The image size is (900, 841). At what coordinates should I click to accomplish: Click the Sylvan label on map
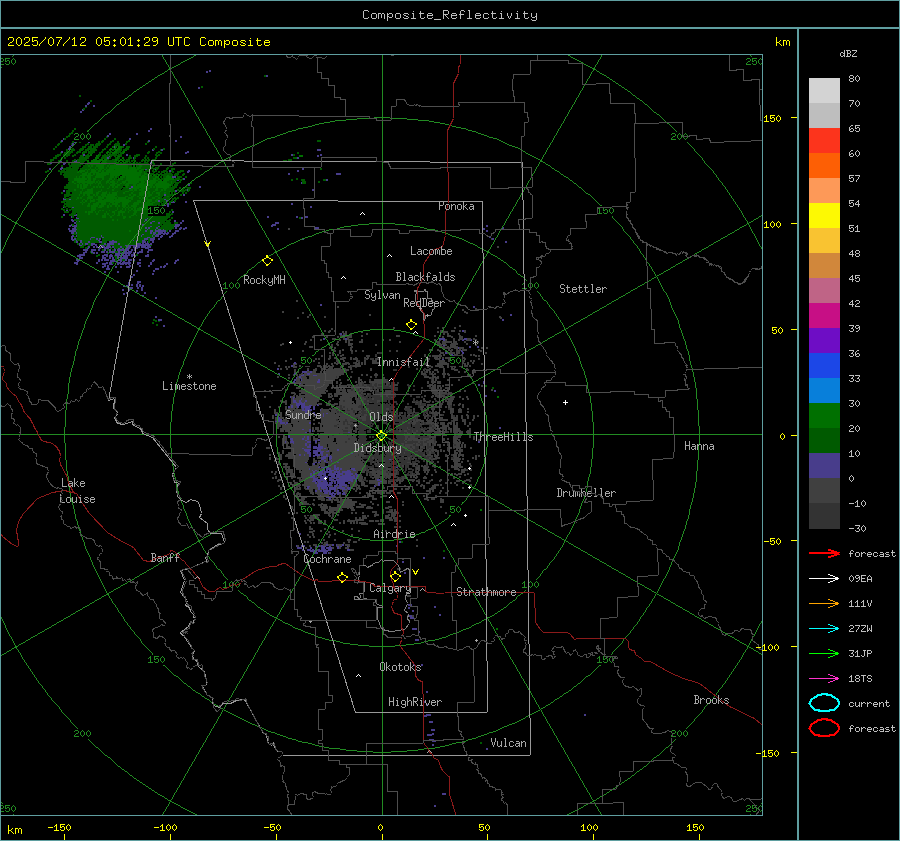[x=382, y=295]
